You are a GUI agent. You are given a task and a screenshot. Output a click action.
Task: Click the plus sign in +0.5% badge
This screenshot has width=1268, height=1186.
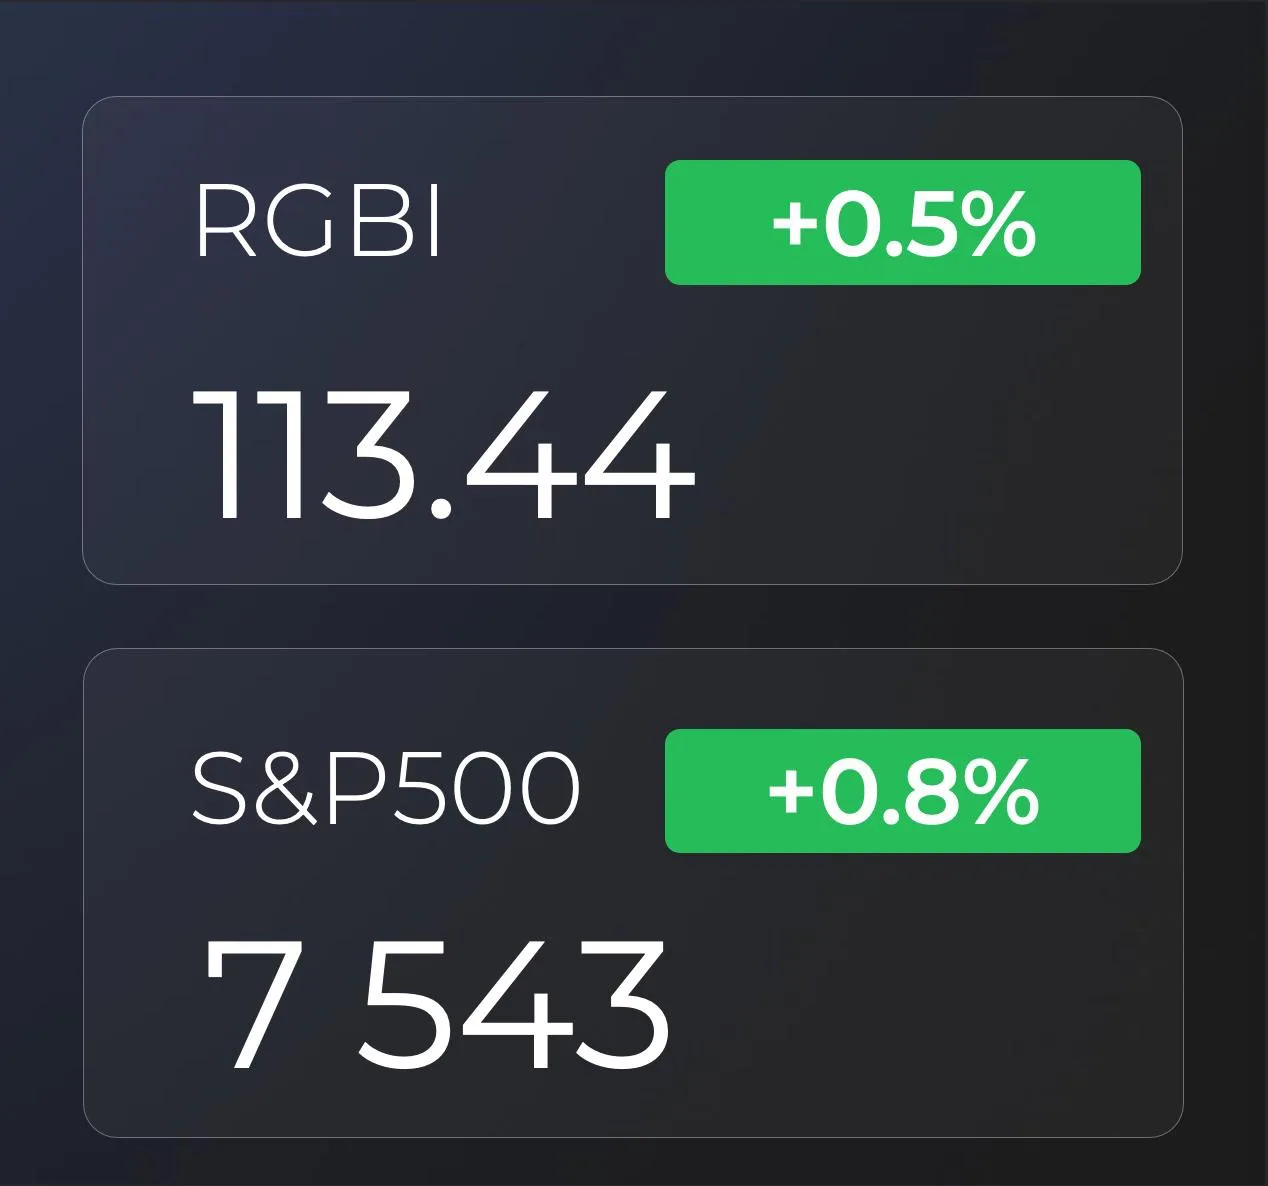tap(795, 223)
